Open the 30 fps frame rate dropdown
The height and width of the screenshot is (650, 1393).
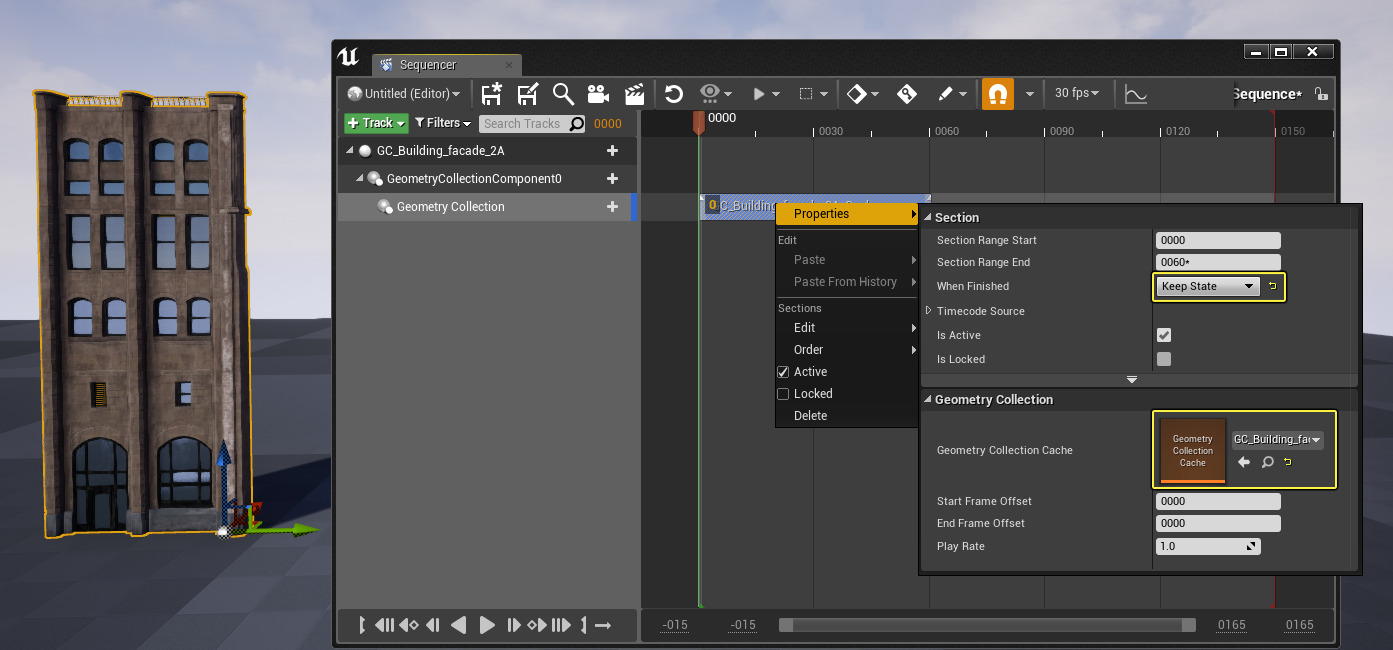[1076, 93]
